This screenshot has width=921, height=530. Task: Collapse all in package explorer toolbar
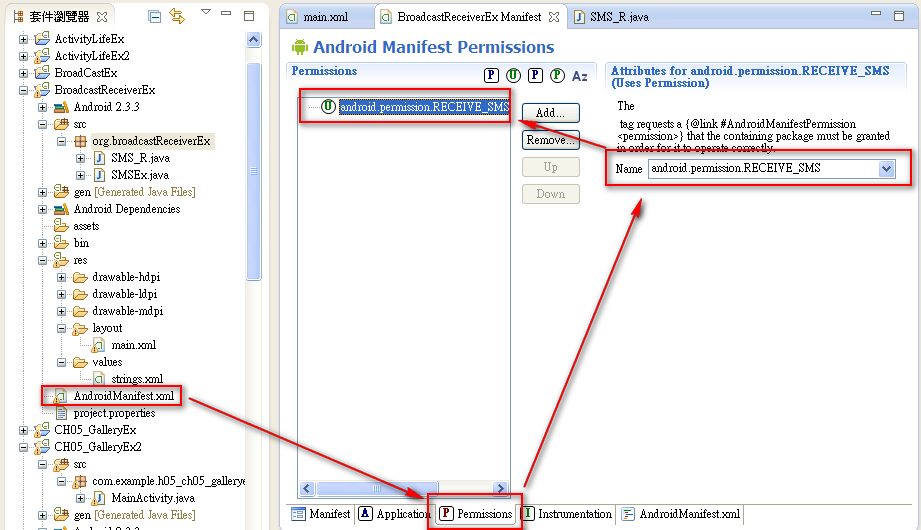pos(154,17)
